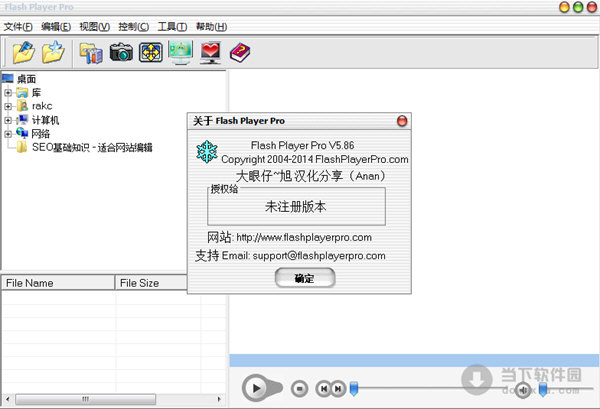The height and width of the screenshot is (409, 600).
Task: Select 桌面 in the folder tree
Action: (26, 79)
